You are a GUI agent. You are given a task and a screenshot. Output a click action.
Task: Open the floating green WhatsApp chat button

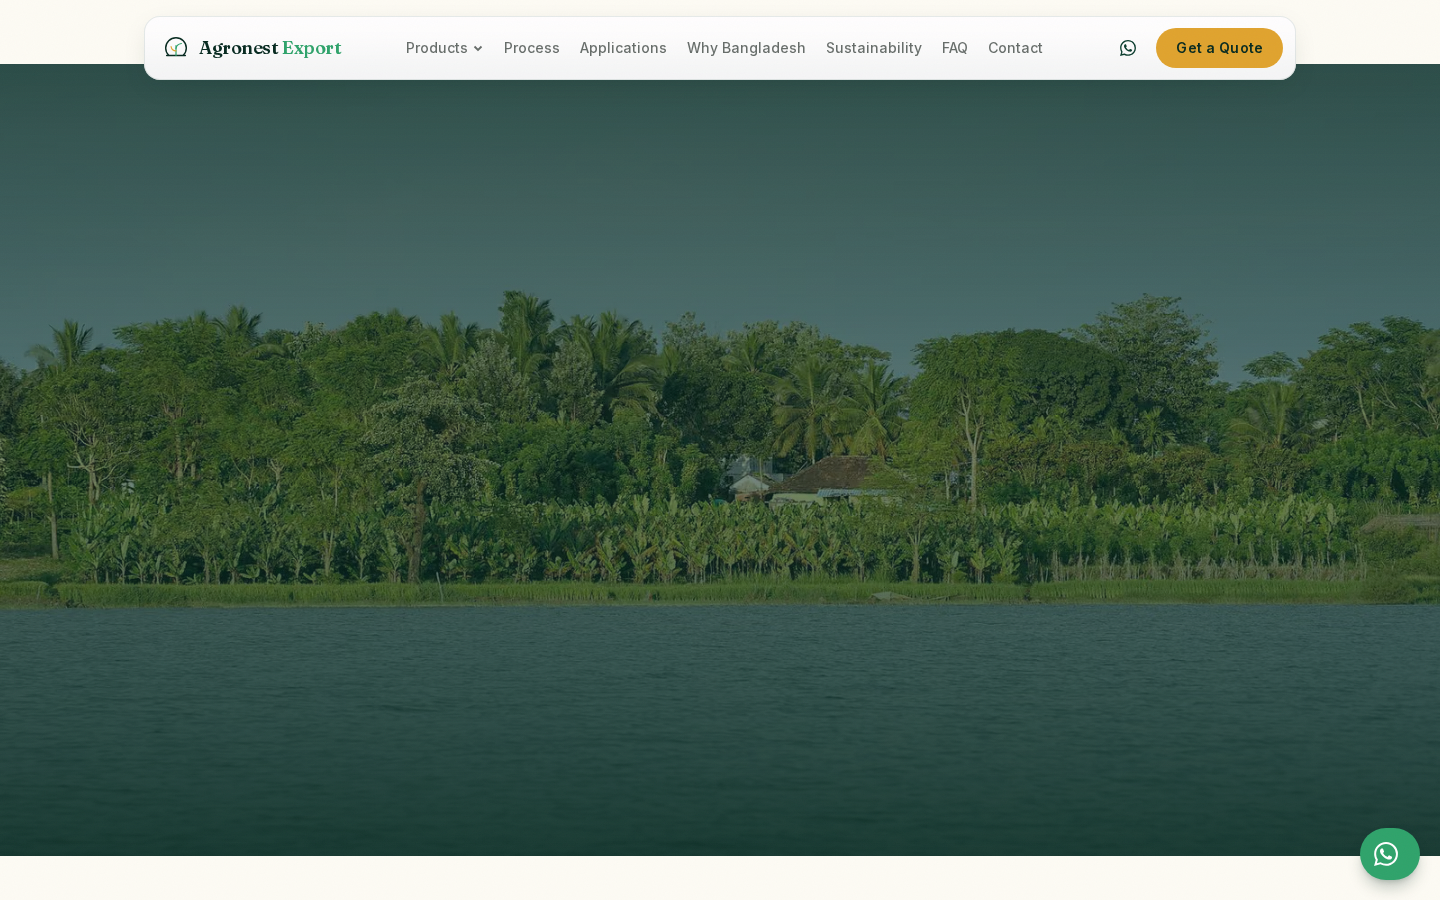click(x=1390, y=854)
